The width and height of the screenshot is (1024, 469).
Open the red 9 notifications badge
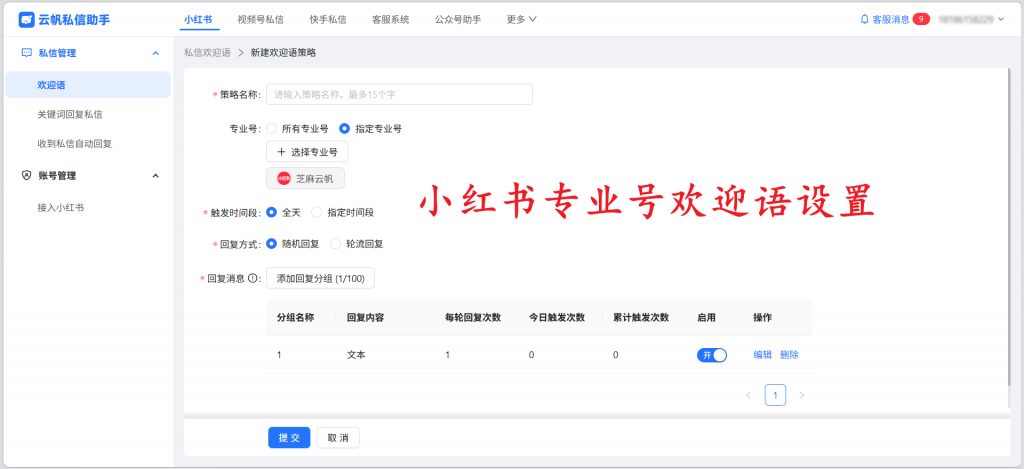pyautogui.click(x=921, y=19)
